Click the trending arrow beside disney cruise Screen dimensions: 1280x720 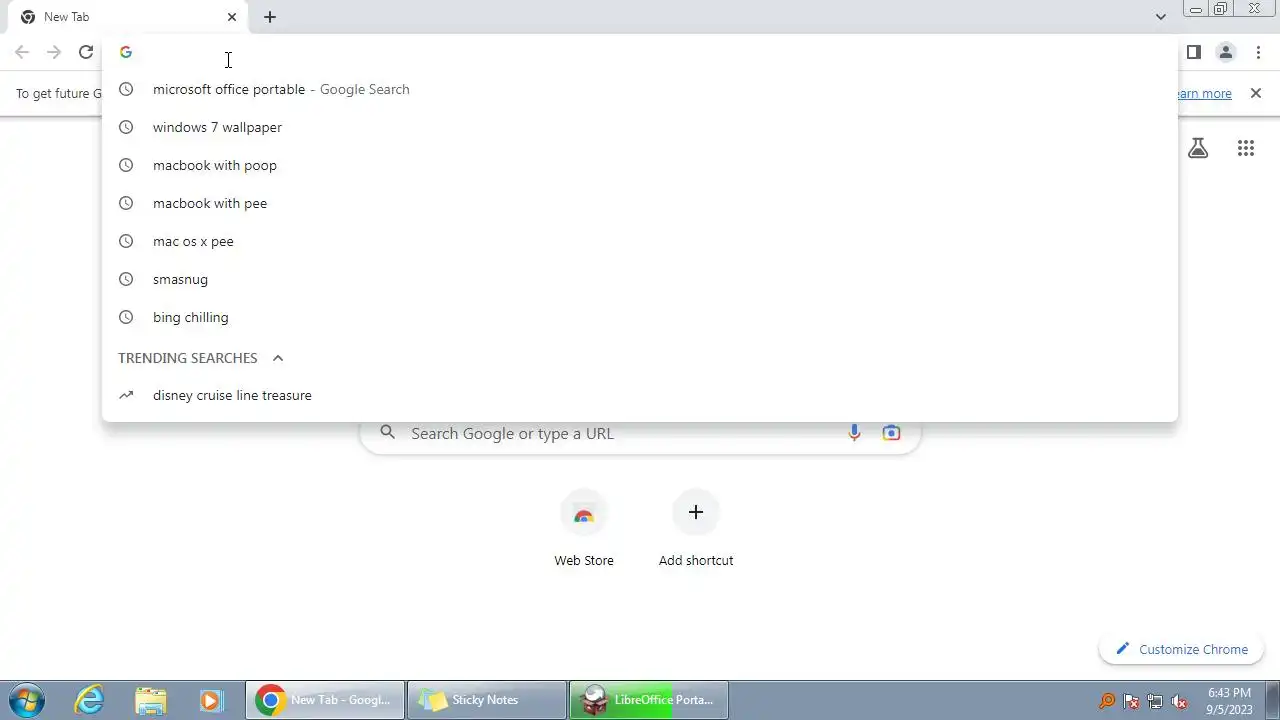tap(126, 395)
